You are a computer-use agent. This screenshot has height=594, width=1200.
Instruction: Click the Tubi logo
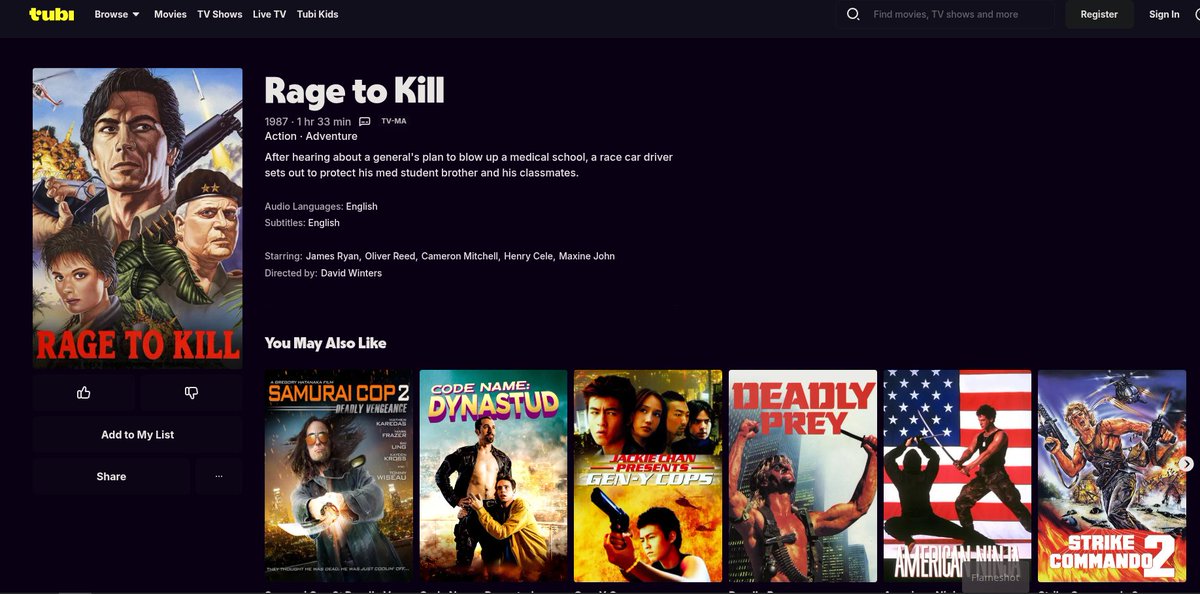coord(52,14)
